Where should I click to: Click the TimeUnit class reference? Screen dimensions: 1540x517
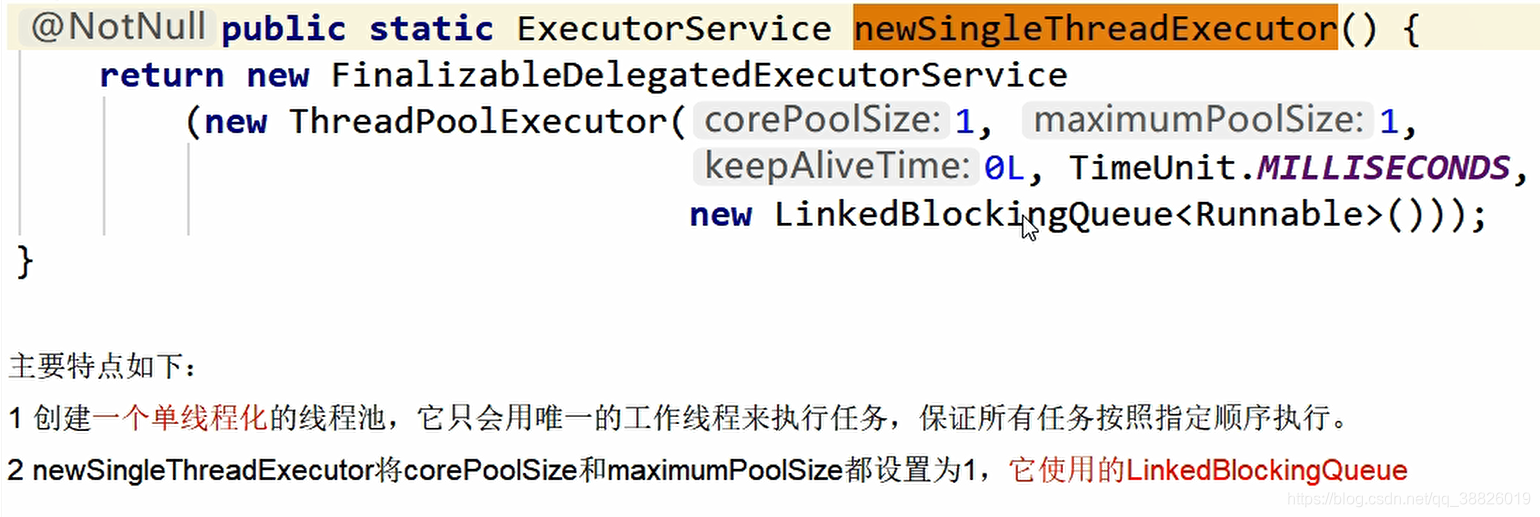1153,168
